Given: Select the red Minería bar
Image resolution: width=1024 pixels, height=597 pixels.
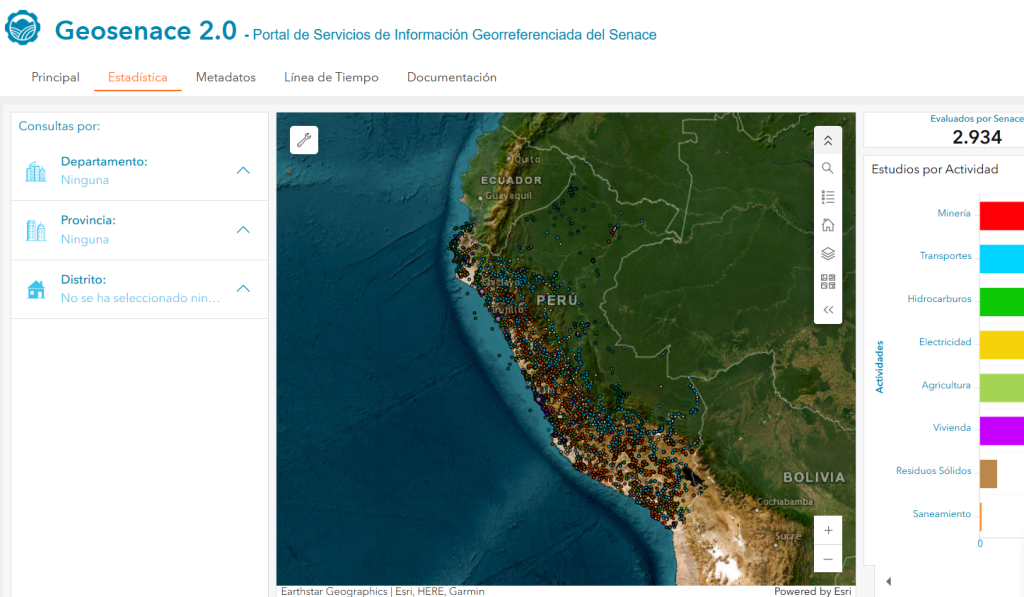Looking at the screenshot, I should pyautogui.click(x=1002, y=216).
